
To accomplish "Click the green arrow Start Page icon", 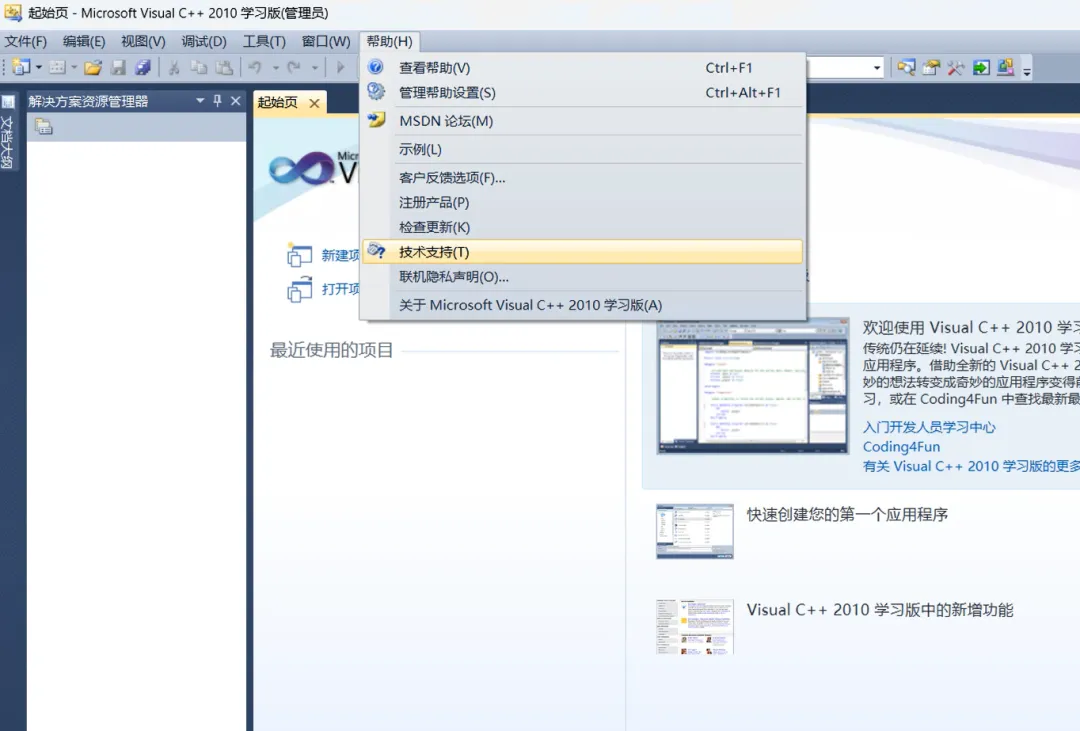I will coord(981,68).
